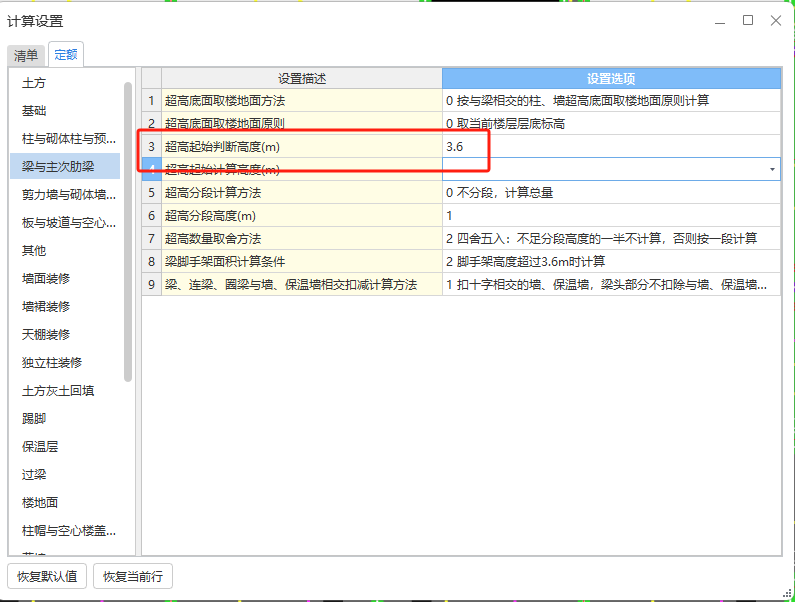Click 恢复当前行 button
Screen dimensions: 795x602
pyautogui.click(x=132, y=576)
